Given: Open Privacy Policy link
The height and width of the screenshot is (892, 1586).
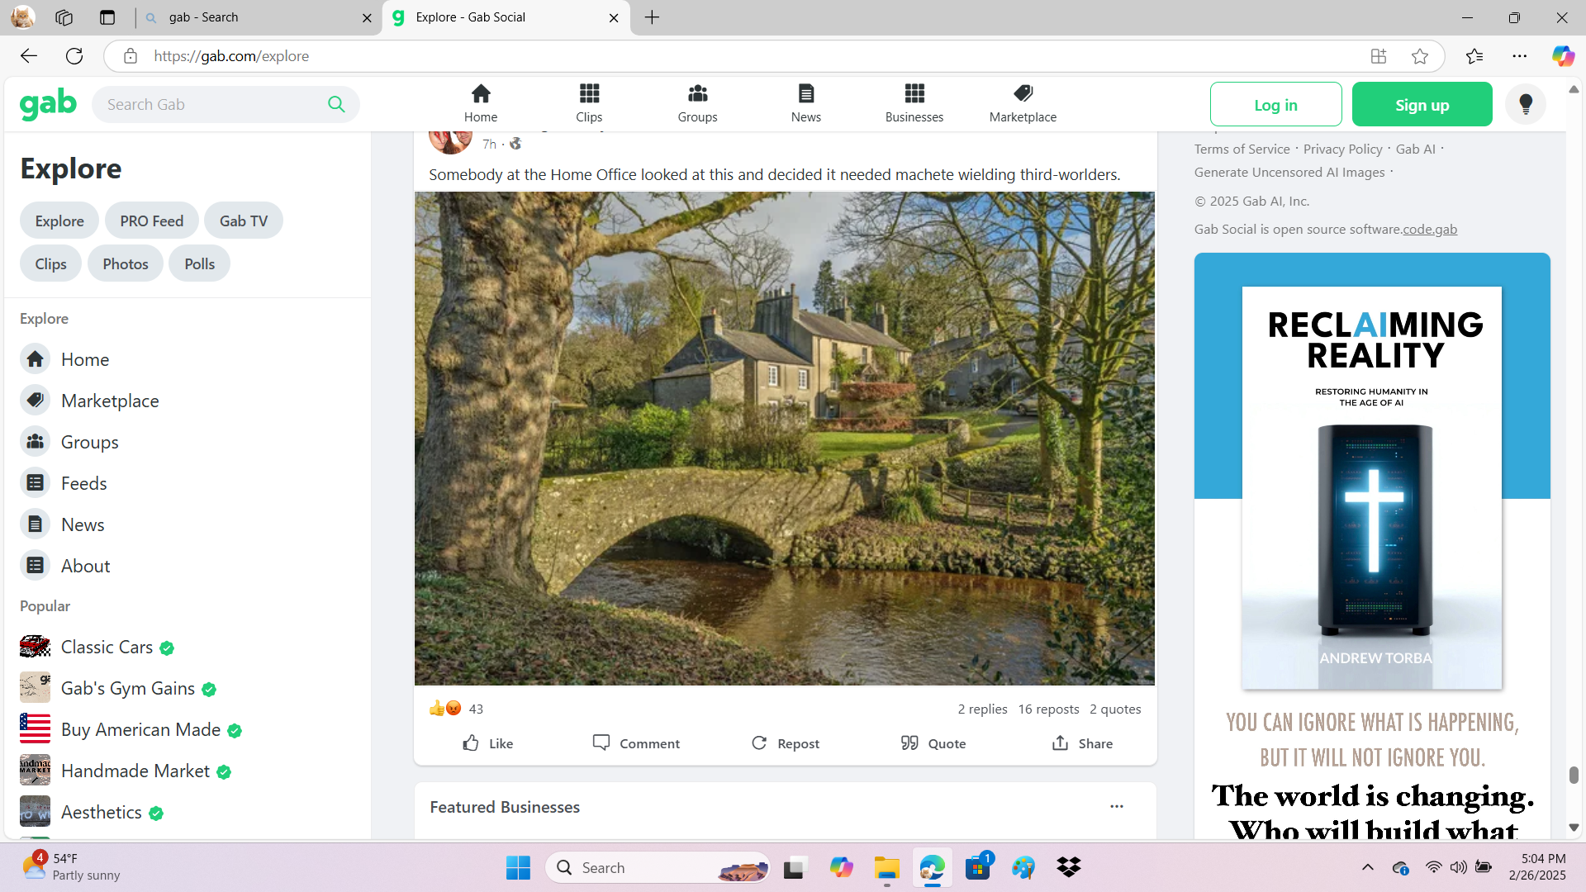Looking at the screenshot, I should pos(1342,149).
